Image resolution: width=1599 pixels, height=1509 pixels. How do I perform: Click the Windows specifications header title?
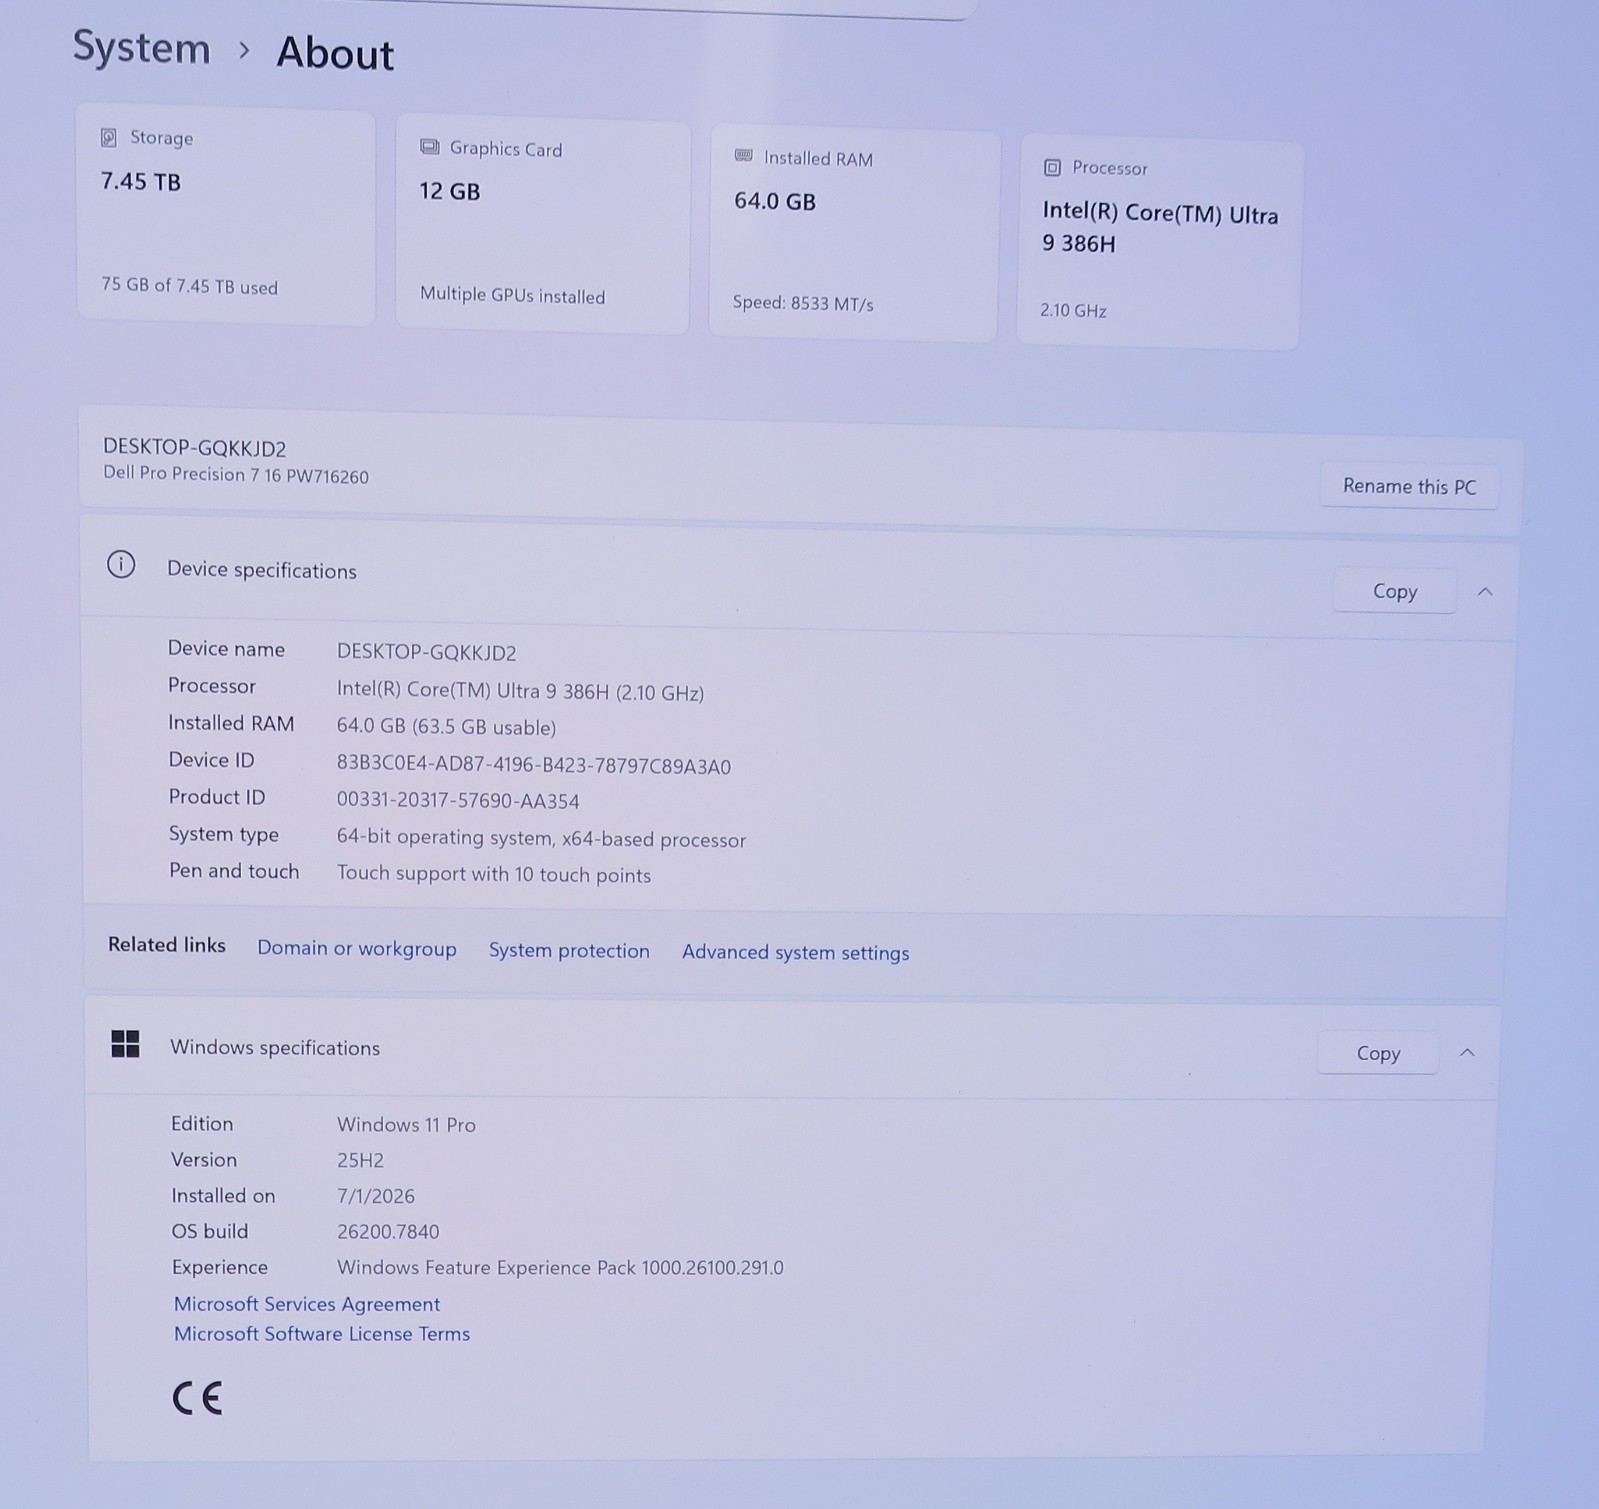pyautogui.click(x=275, y=1047)
